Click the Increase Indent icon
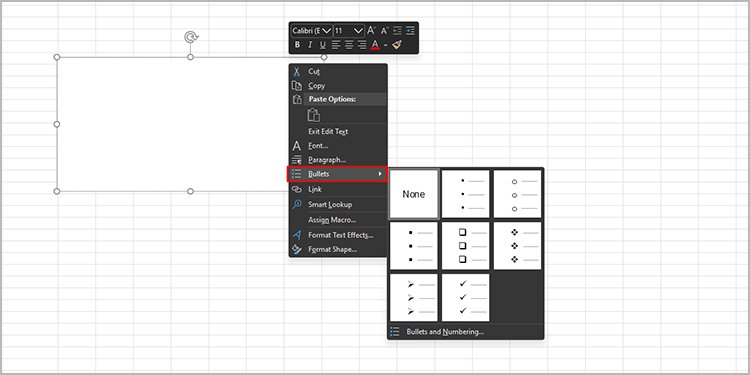The height and width of the screenshot is (375, 750). [x=410, y=31]
